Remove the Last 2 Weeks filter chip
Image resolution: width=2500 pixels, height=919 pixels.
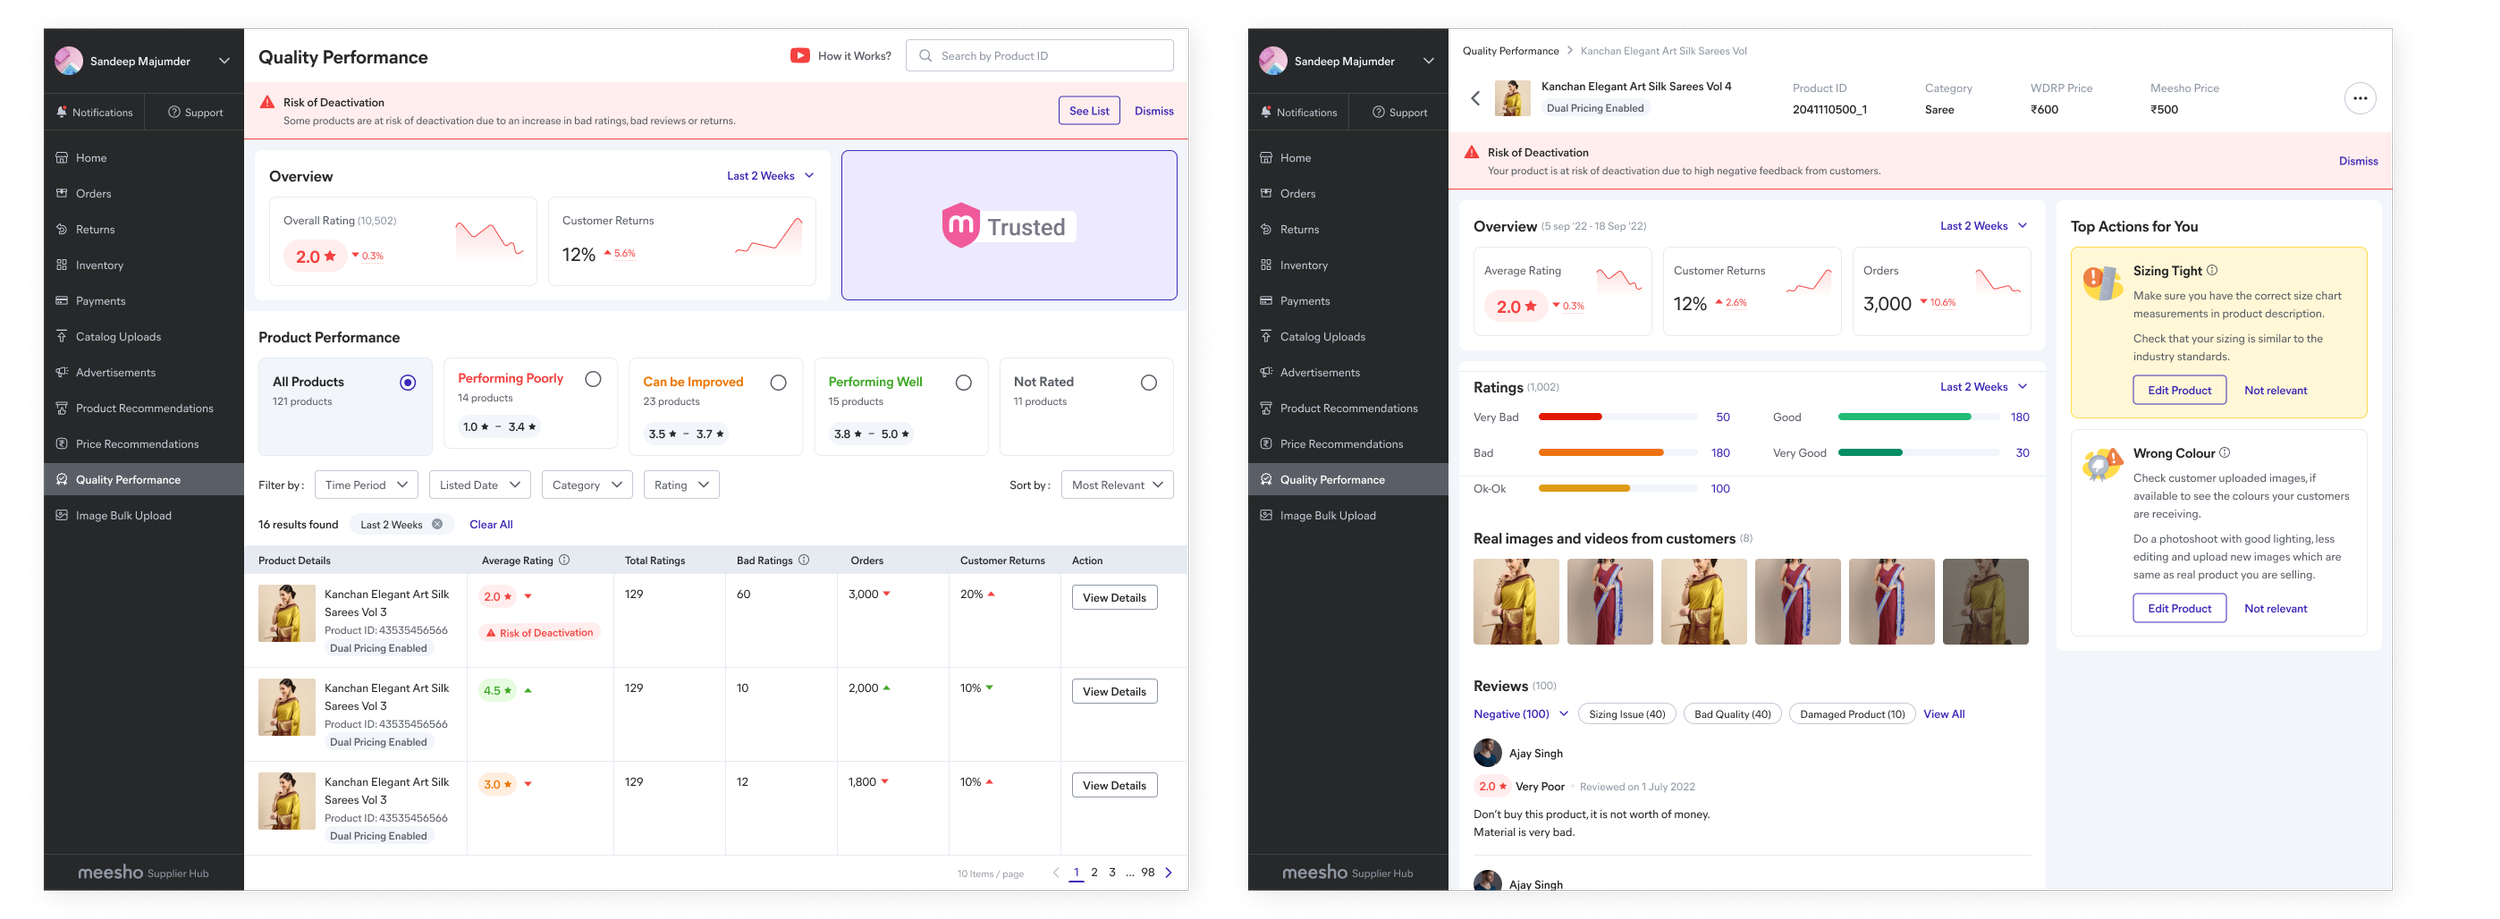point(437,524)
